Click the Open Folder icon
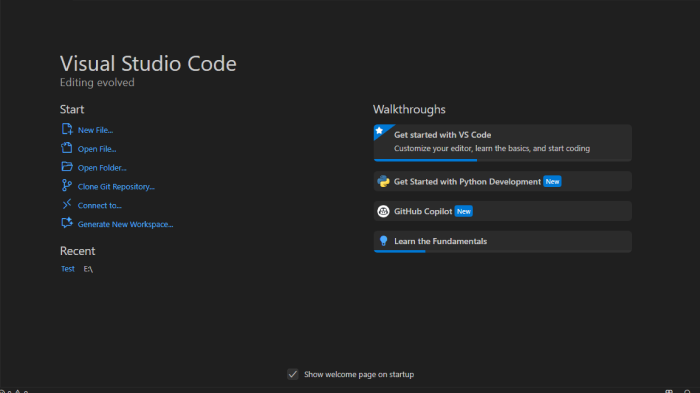 point(67,167)
